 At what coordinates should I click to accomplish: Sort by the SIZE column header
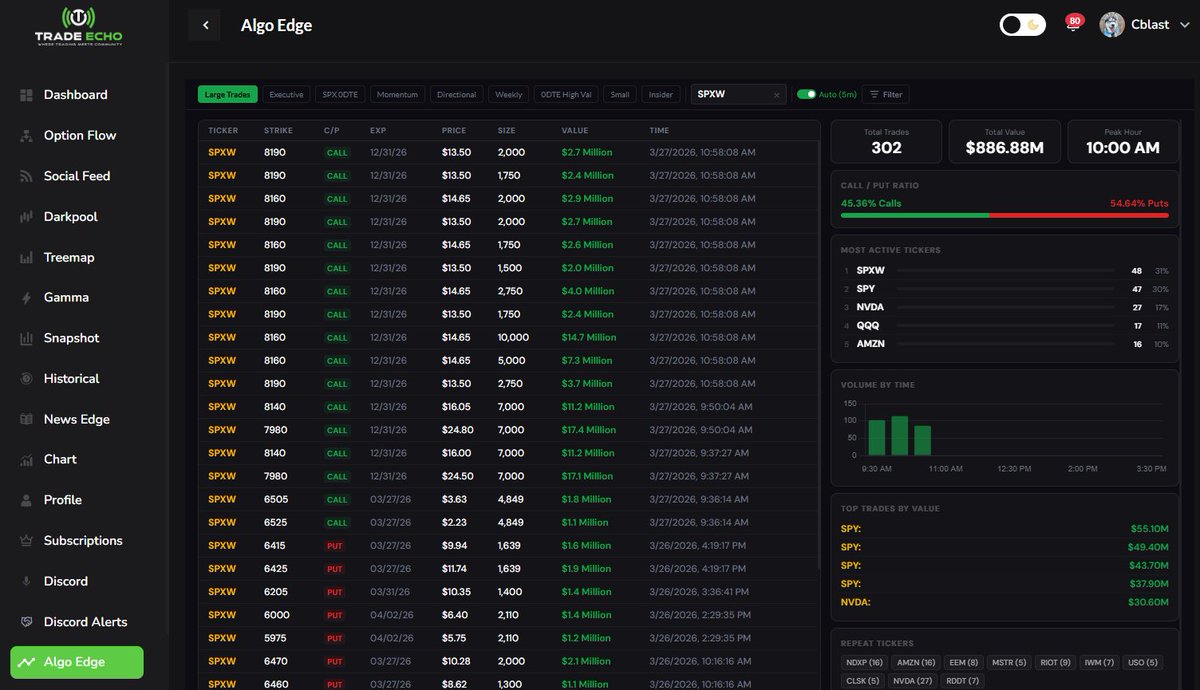[507, 131]
